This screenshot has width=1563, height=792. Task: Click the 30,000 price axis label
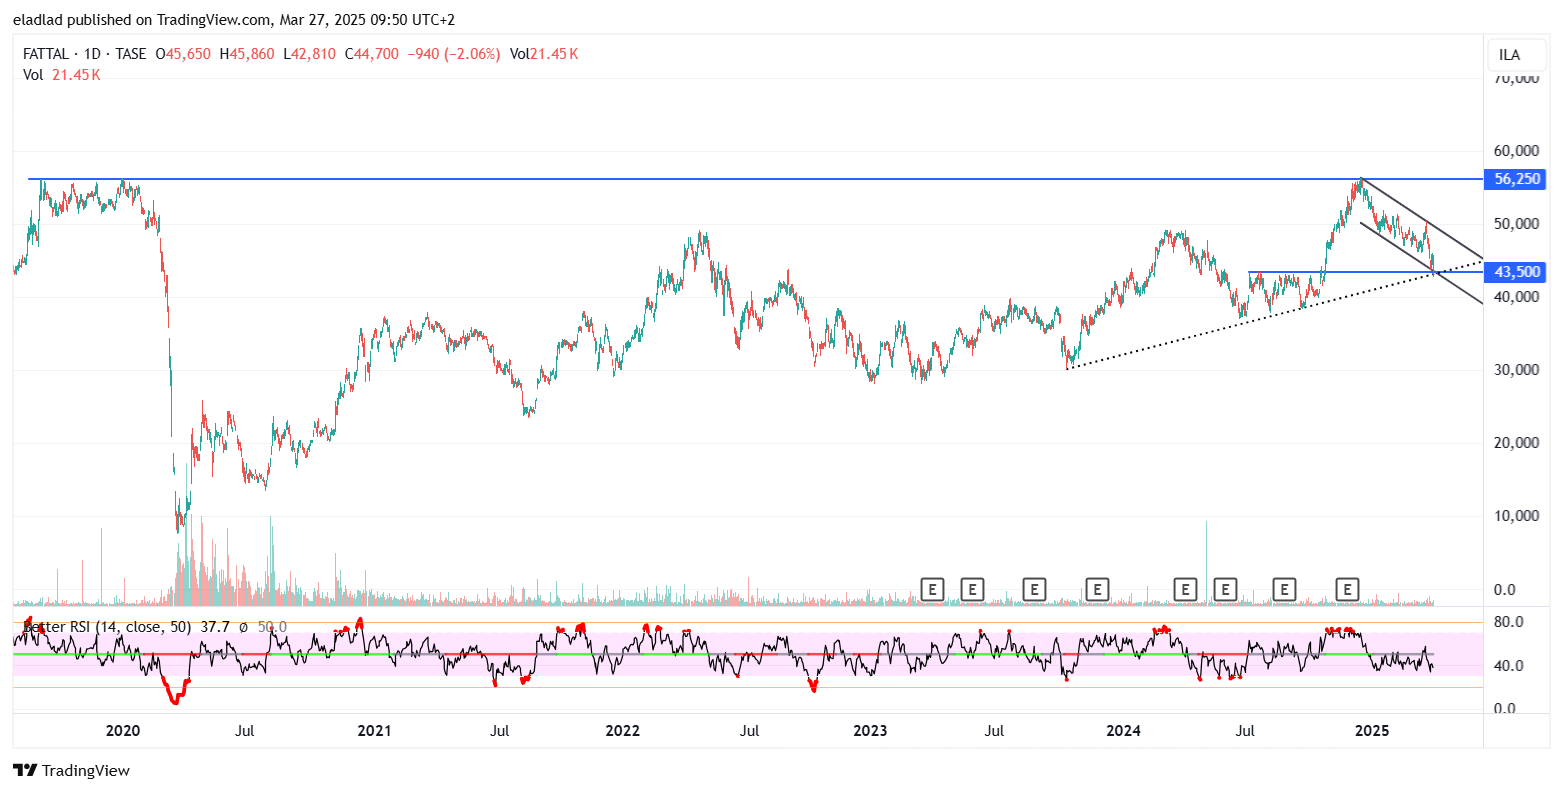click(x=1516, y=370)
